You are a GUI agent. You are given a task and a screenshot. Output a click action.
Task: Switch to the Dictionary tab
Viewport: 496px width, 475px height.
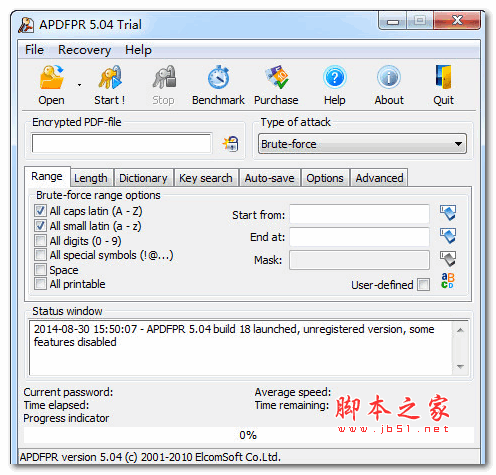coord(143,178)
